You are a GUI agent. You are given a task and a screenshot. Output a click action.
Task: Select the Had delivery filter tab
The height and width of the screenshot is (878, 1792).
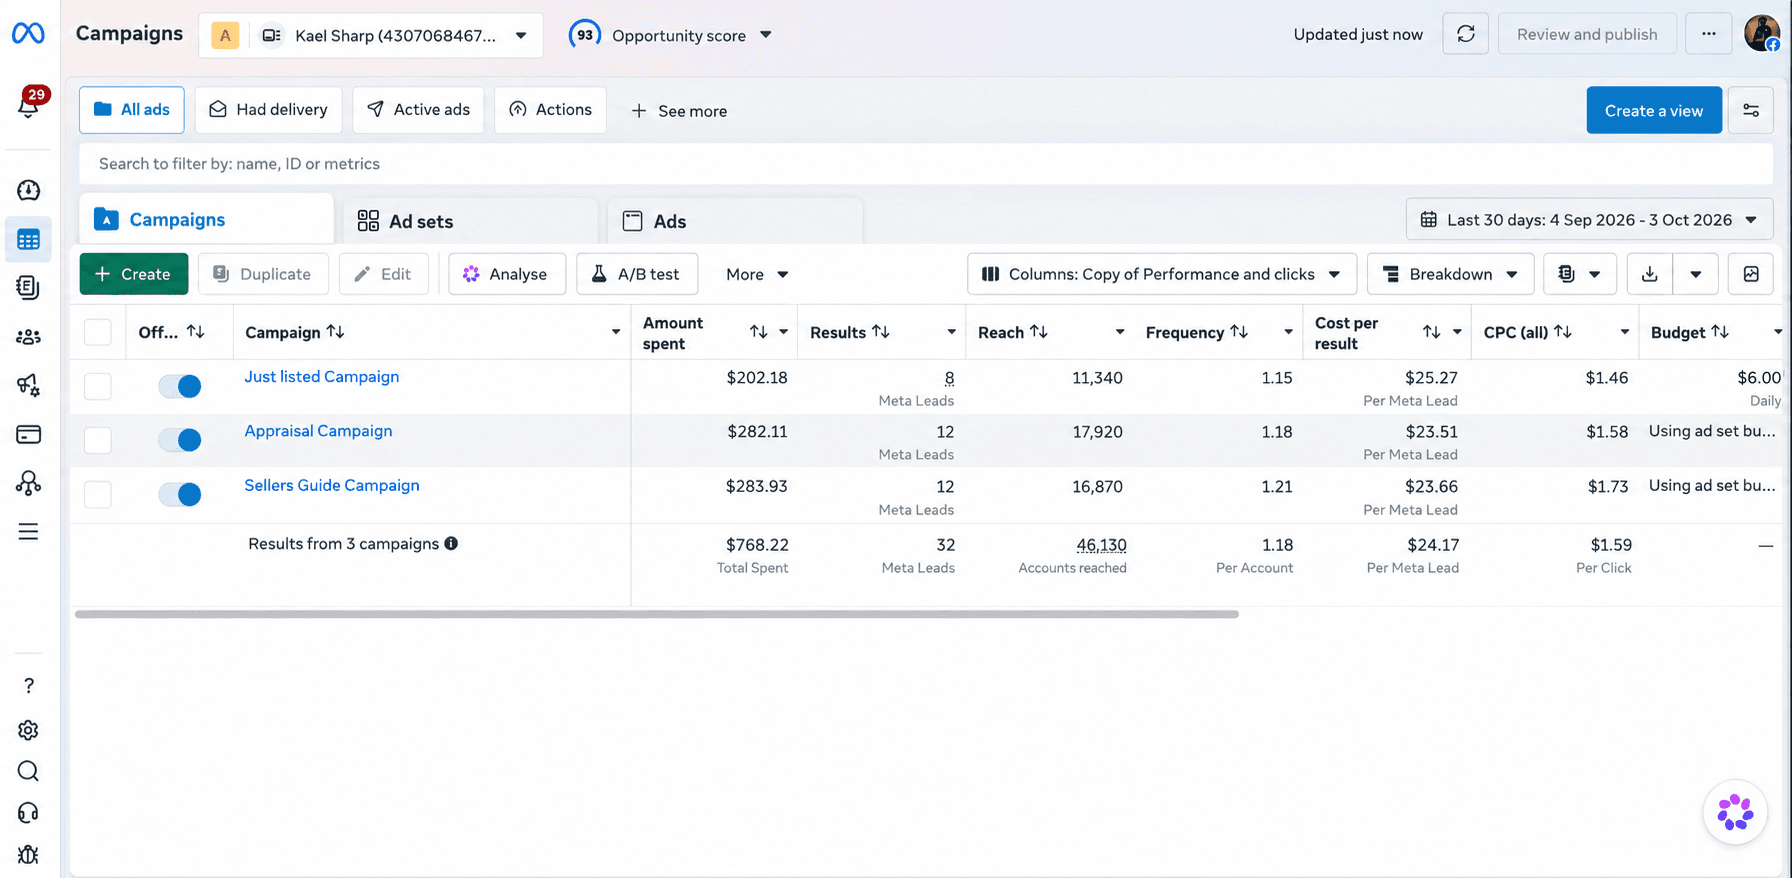(x=268, y=110)
